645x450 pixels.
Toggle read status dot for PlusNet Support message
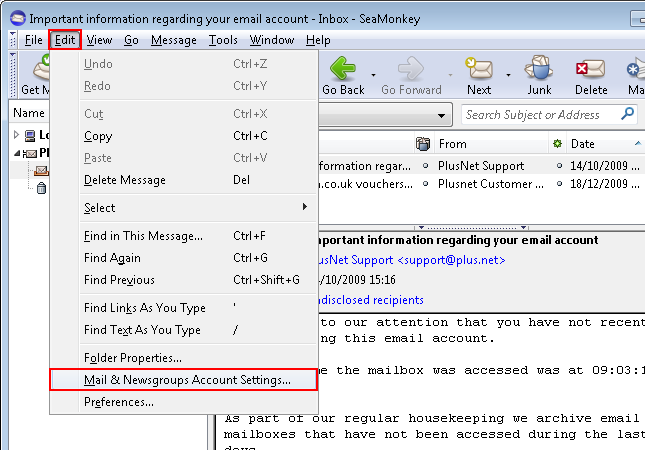426,164
